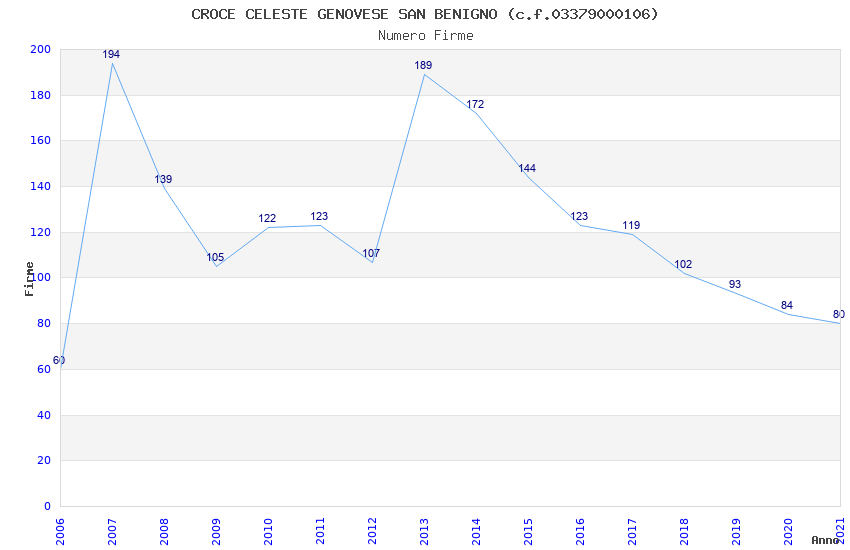Click the 'Firme' y-axis label
850x550 pixels.
pyautogui.click(x=29, y=279)
